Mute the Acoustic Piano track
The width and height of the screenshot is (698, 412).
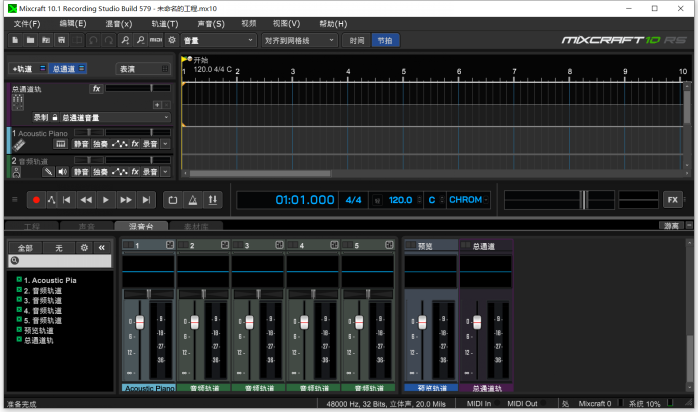(81, 144)
